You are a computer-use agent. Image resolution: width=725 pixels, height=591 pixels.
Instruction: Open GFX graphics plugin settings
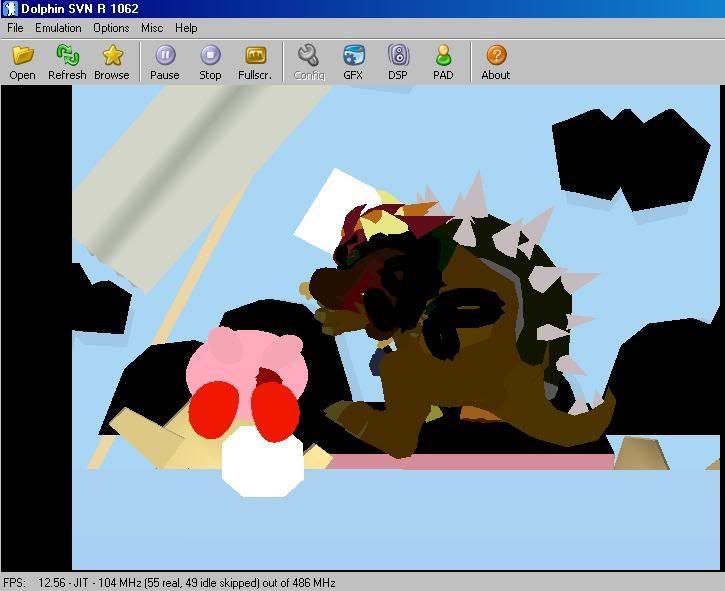[x=353, y=61]
